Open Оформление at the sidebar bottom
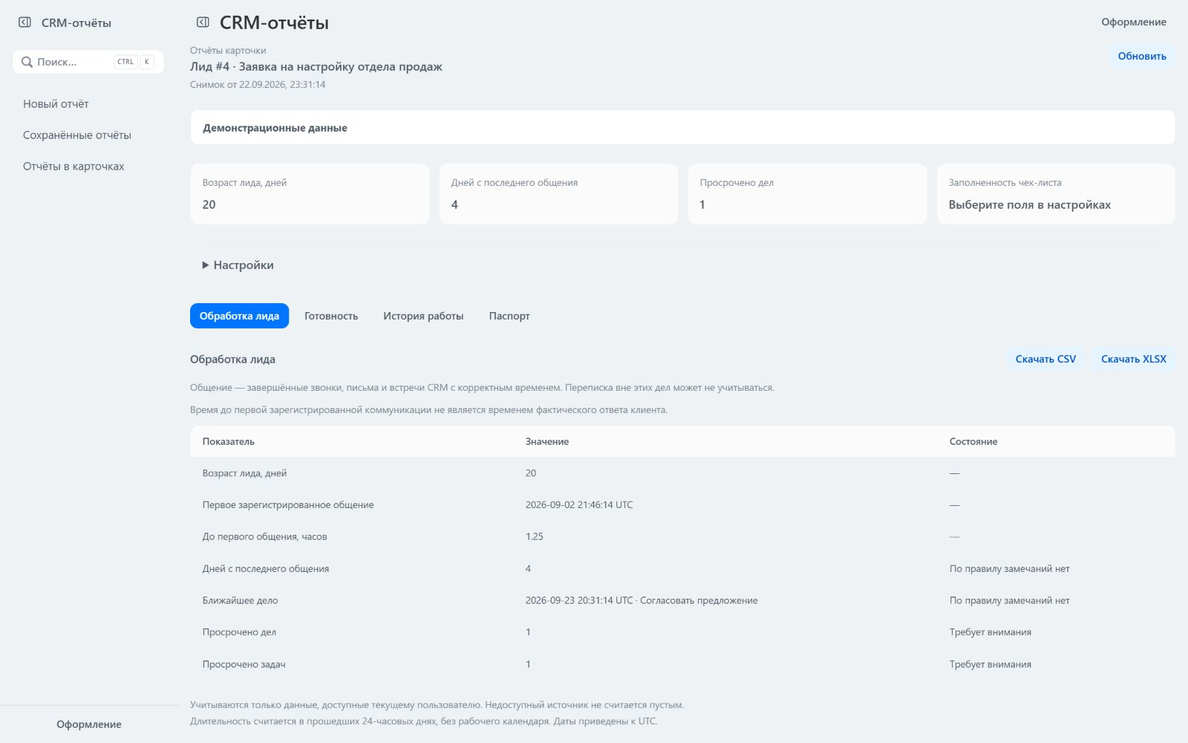Image resolution: width=1188 pixels, height=743 pixels. click(89, 724)
